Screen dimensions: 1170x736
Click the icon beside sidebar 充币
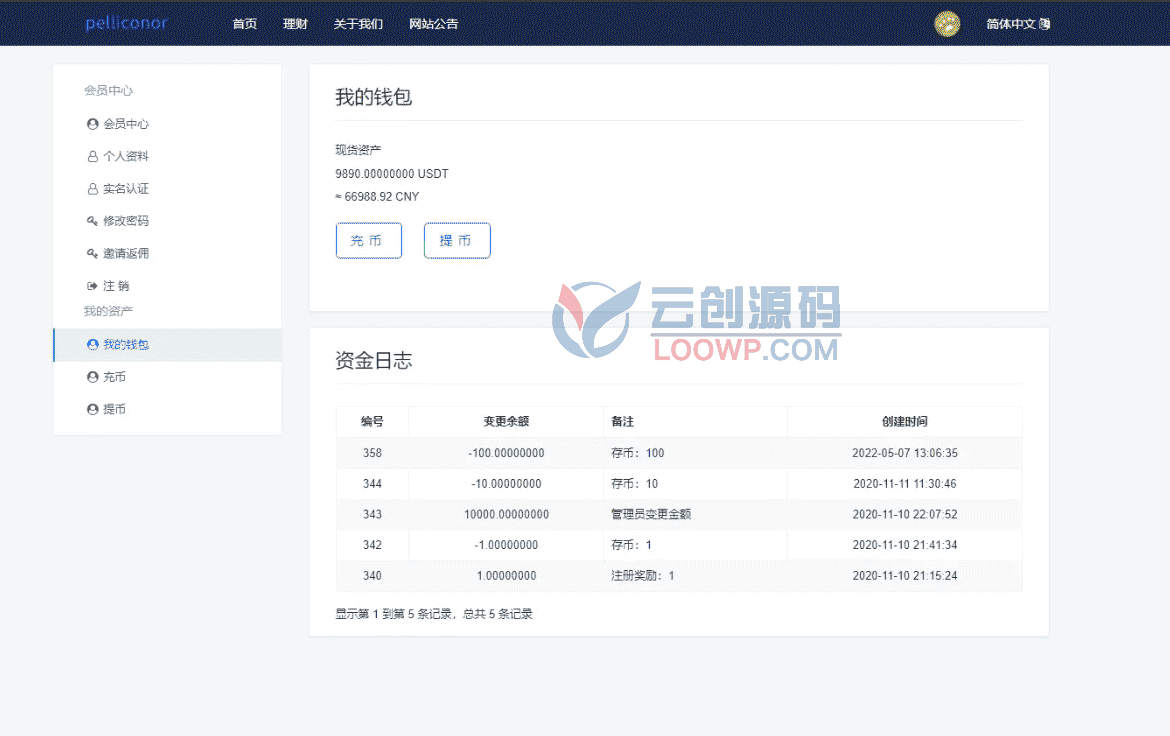tap(93, 377)
